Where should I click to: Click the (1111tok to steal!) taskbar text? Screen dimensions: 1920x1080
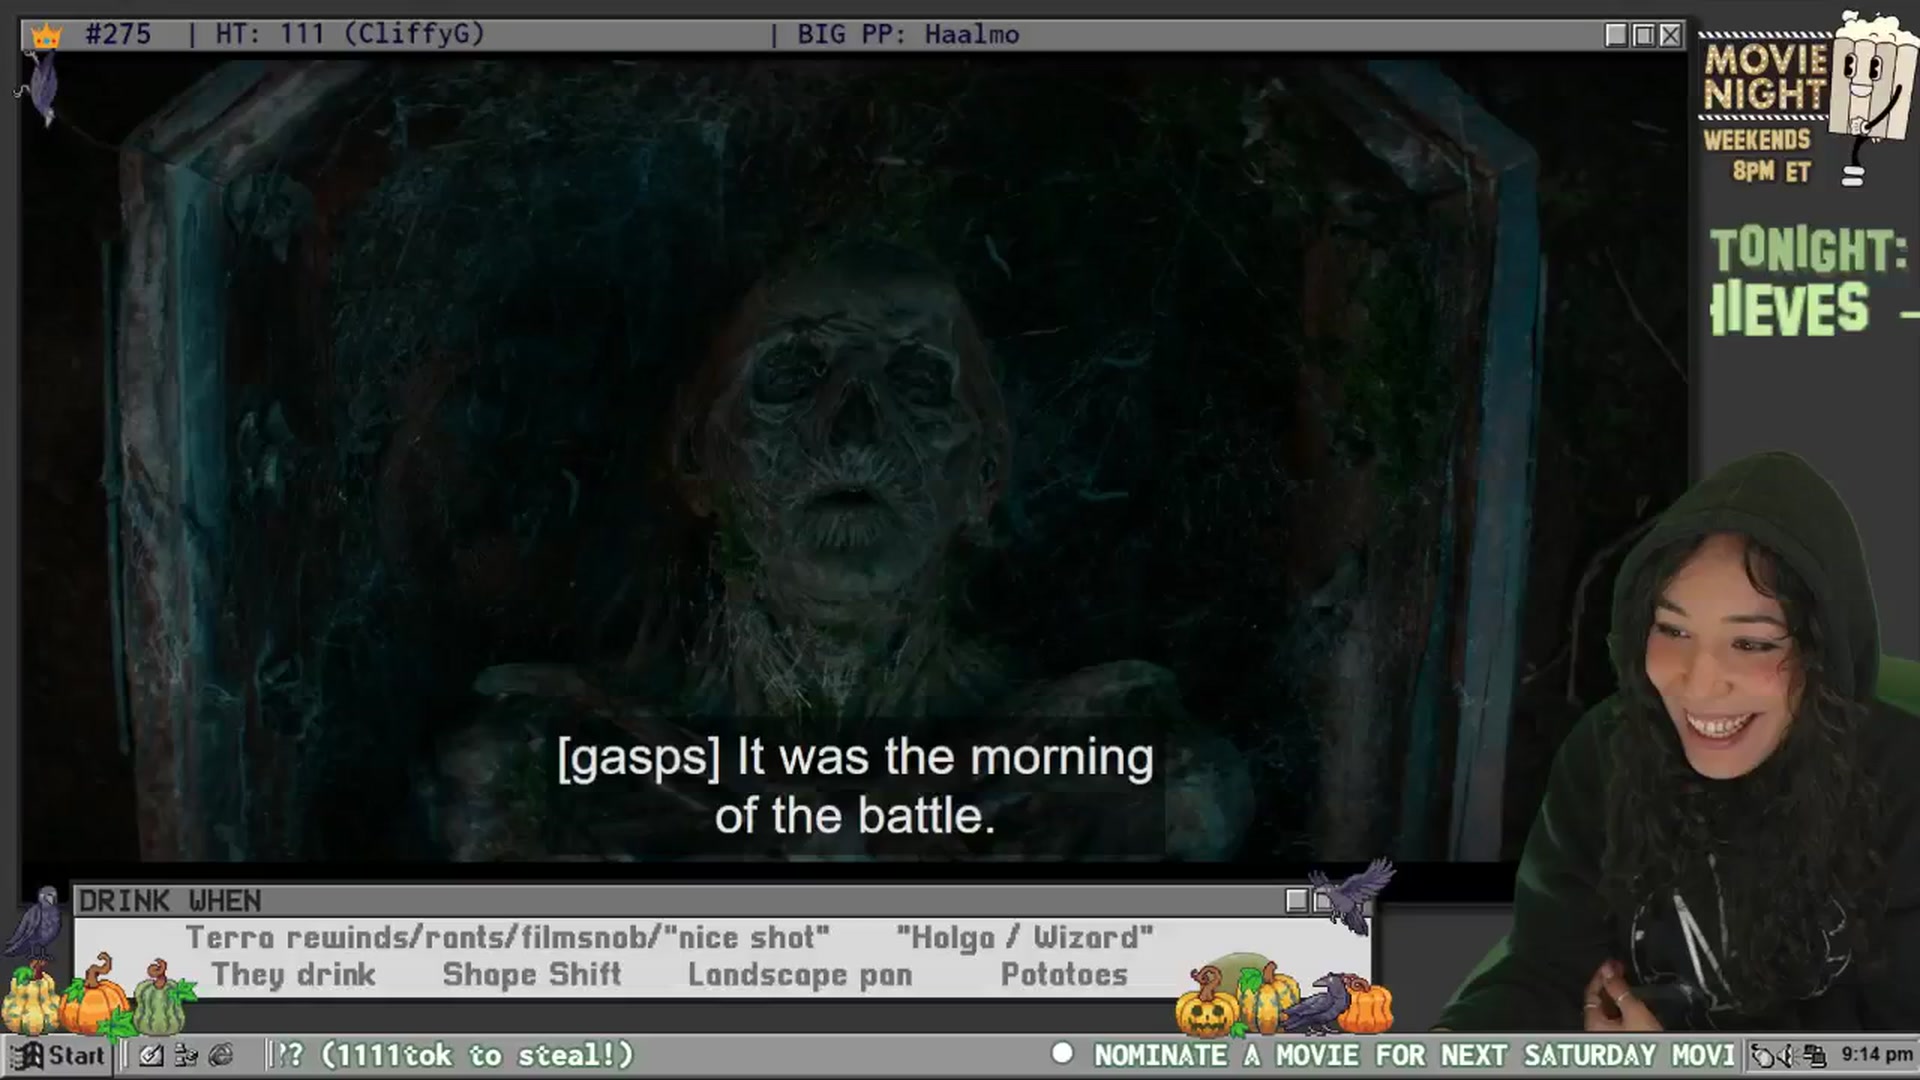pos(477,1055)
